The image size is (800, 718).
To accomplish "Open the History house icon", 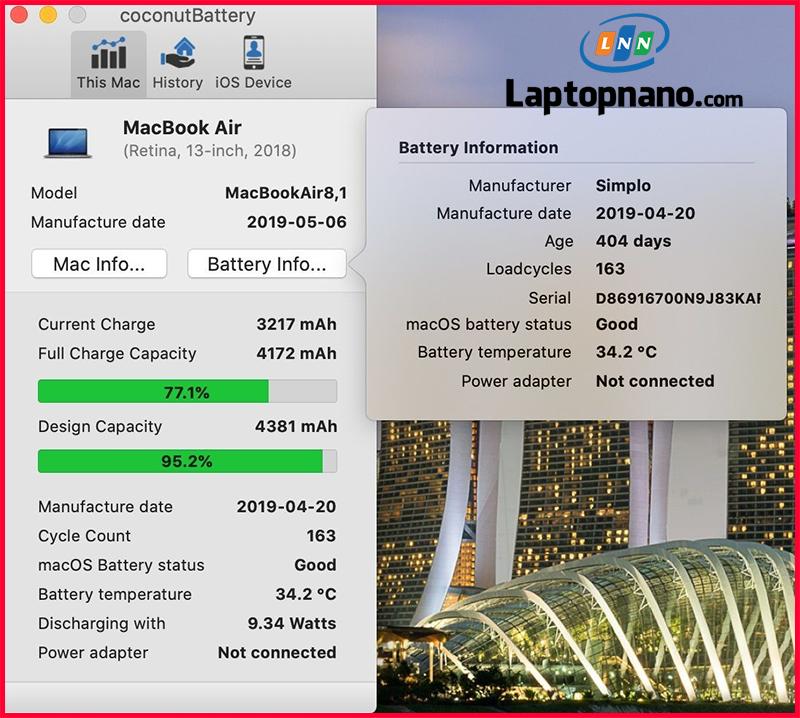I will 178,53.
